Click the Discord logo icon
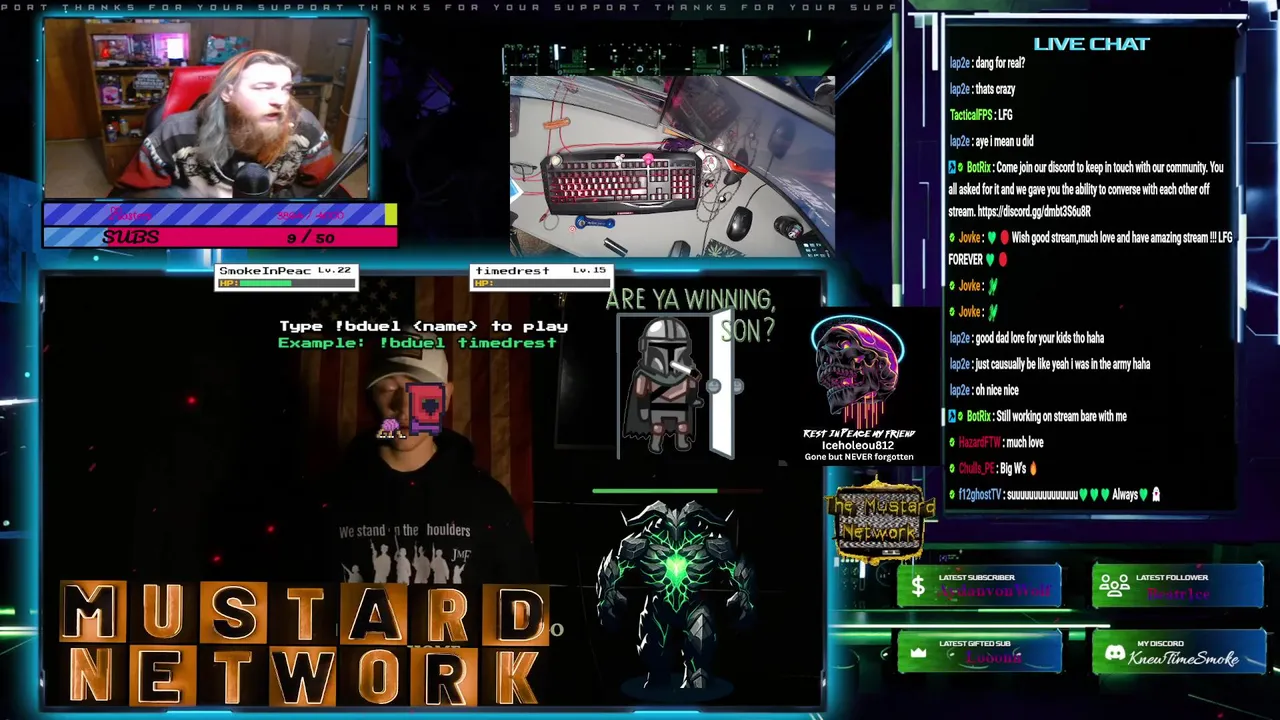 pos(1115,653)
